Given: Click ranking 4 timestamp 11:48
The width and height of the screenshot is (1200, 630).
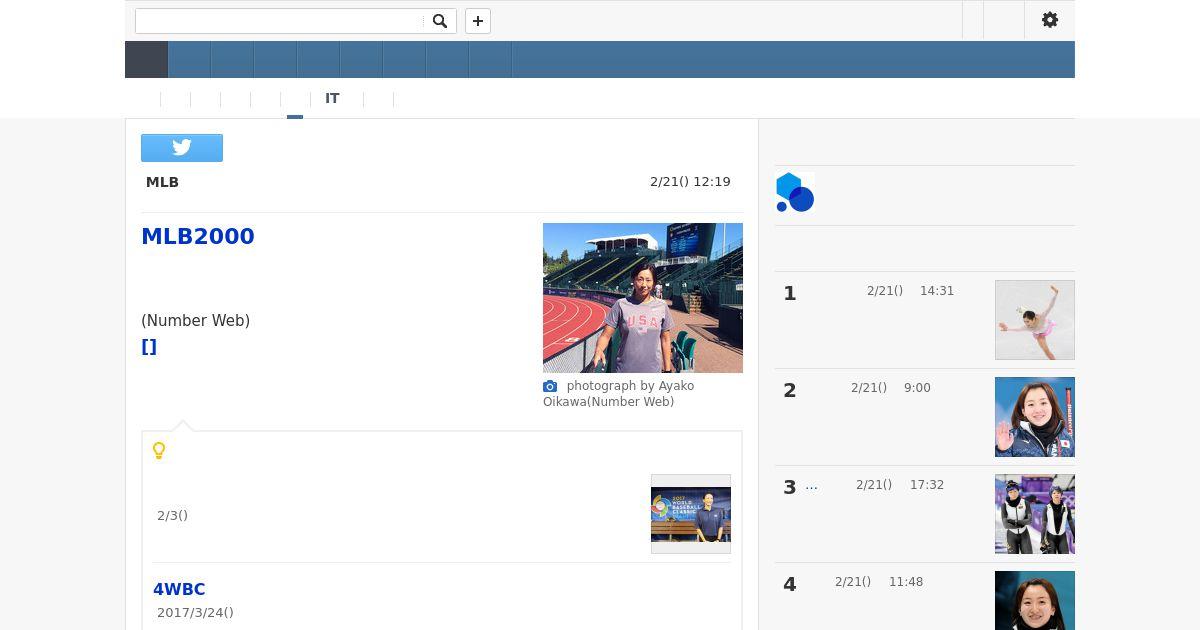Looking at the screenshot, I should click(x=906, y=582).
